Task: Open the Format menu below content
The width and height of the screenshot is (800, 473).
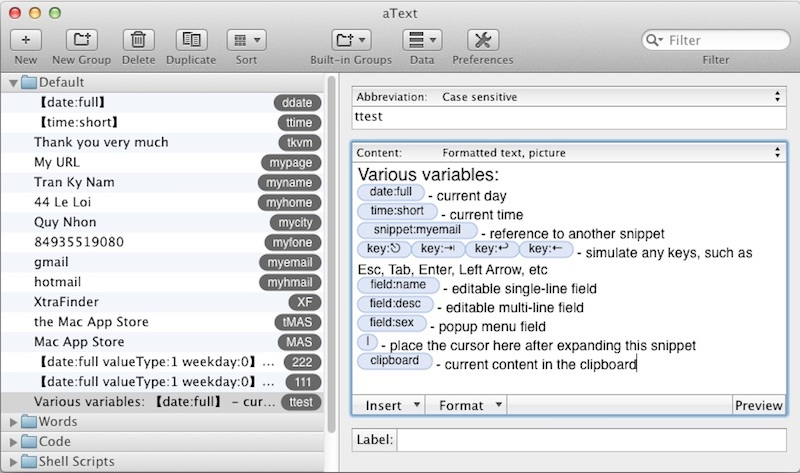Action: point(466,405)
